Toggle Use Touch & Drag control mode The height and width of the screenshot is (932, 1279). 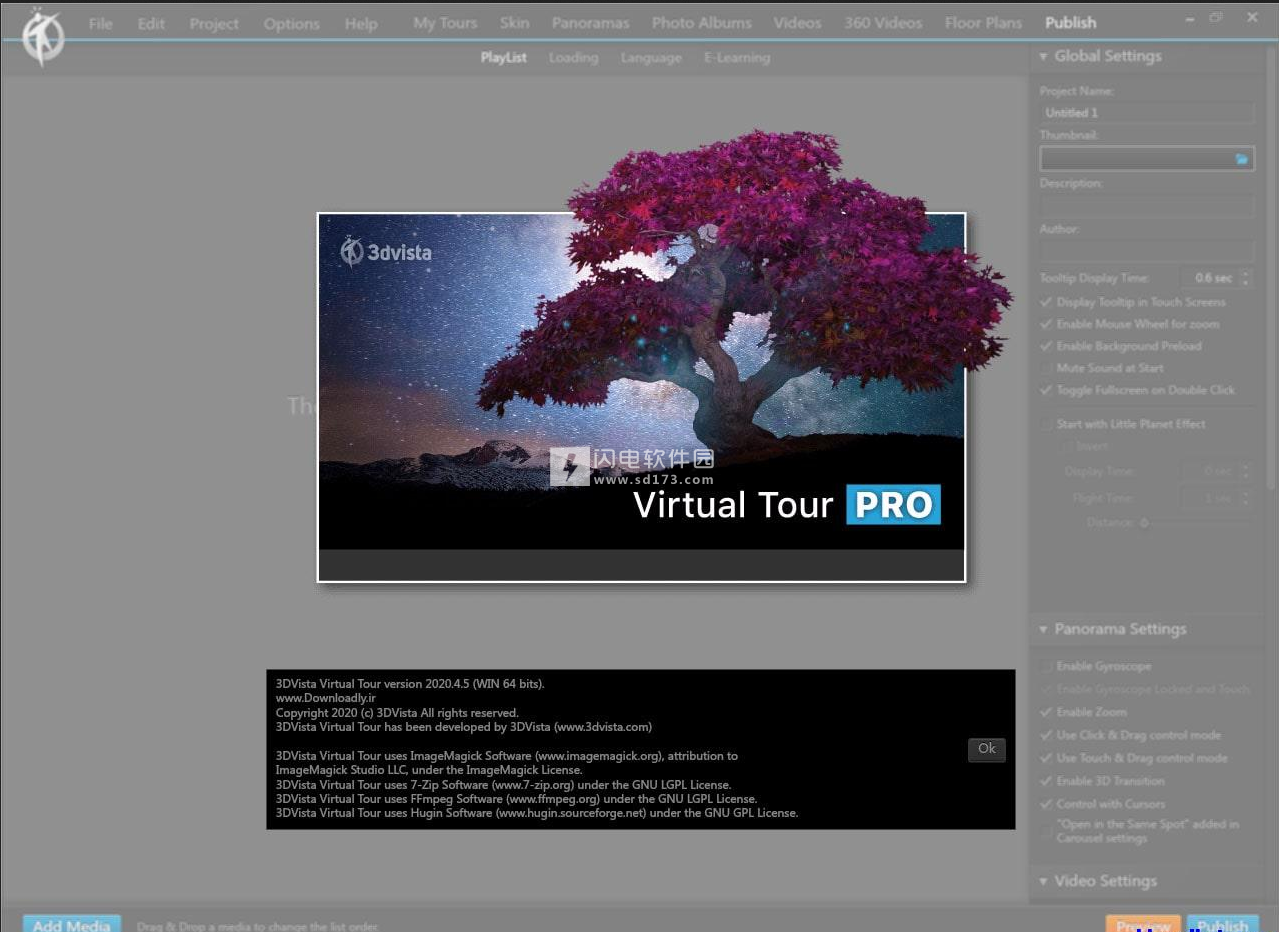[1047, 758]
